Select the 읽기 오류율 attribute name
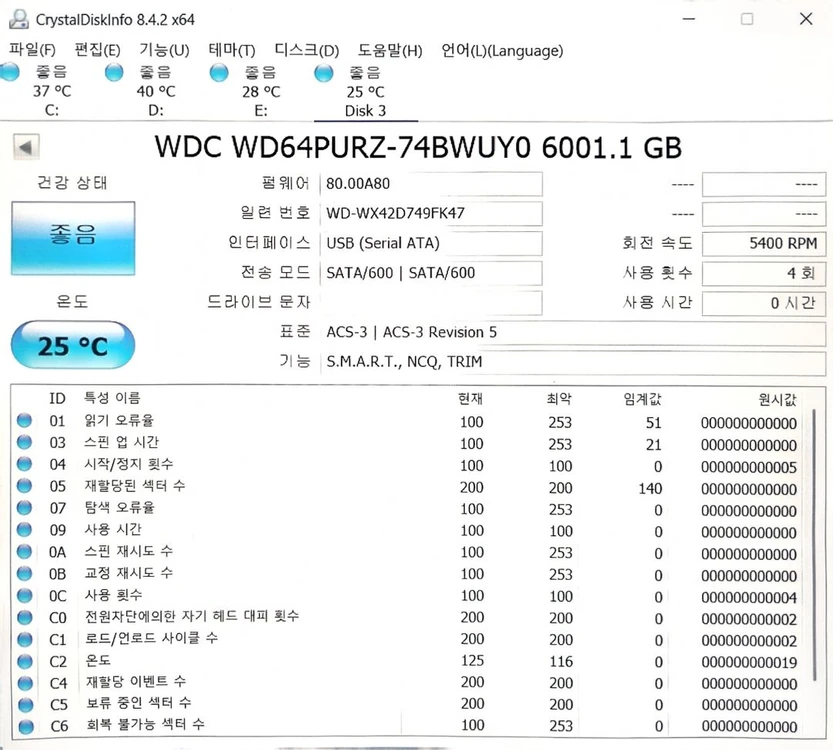The width and height of the screenshot is (833, 750). pyautogui.click(x=119, y=421)
